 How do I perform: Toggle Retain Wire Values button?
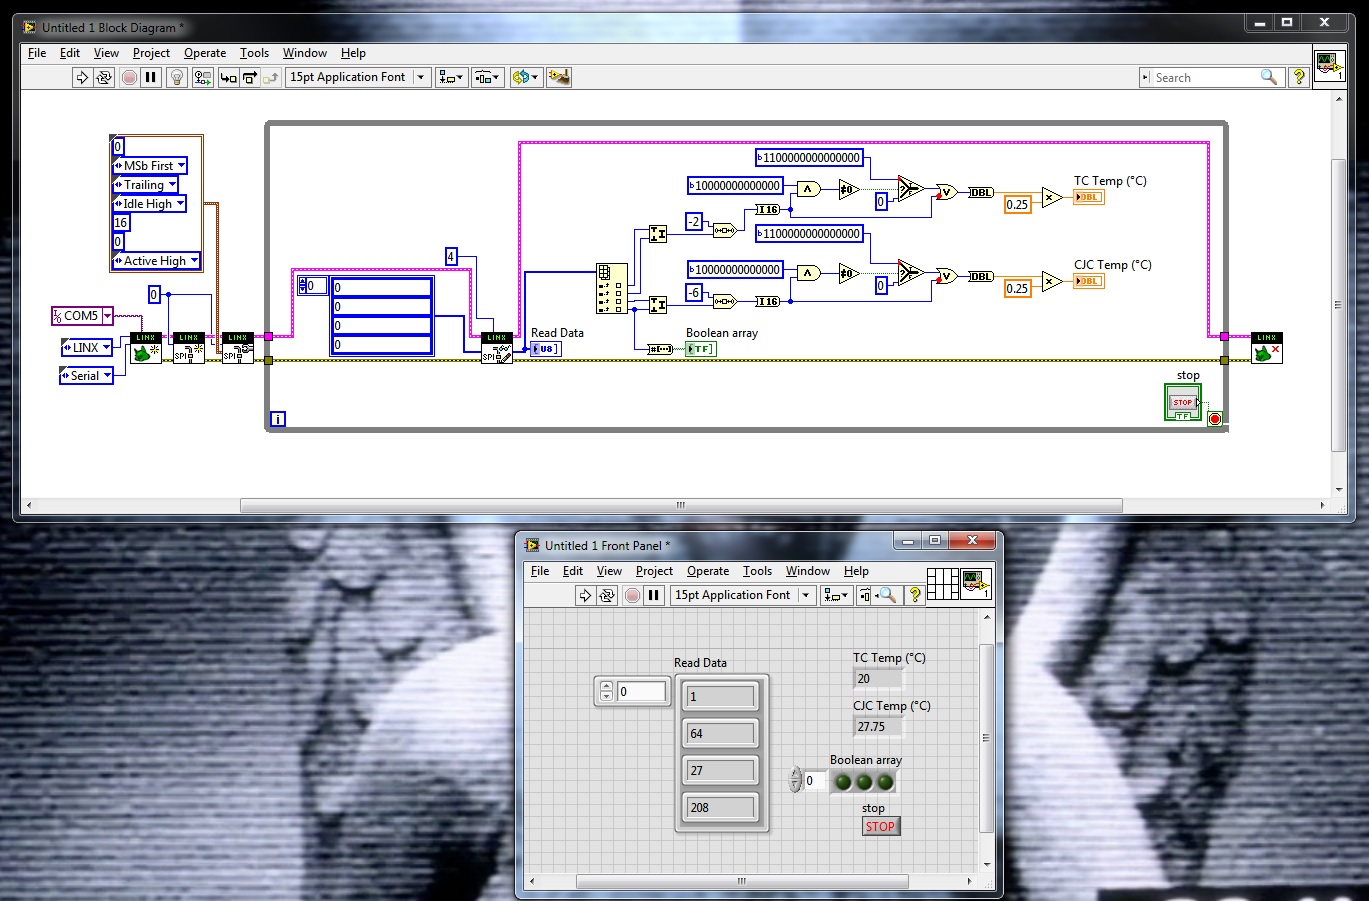pyautogui.click(x=203, y=77)
